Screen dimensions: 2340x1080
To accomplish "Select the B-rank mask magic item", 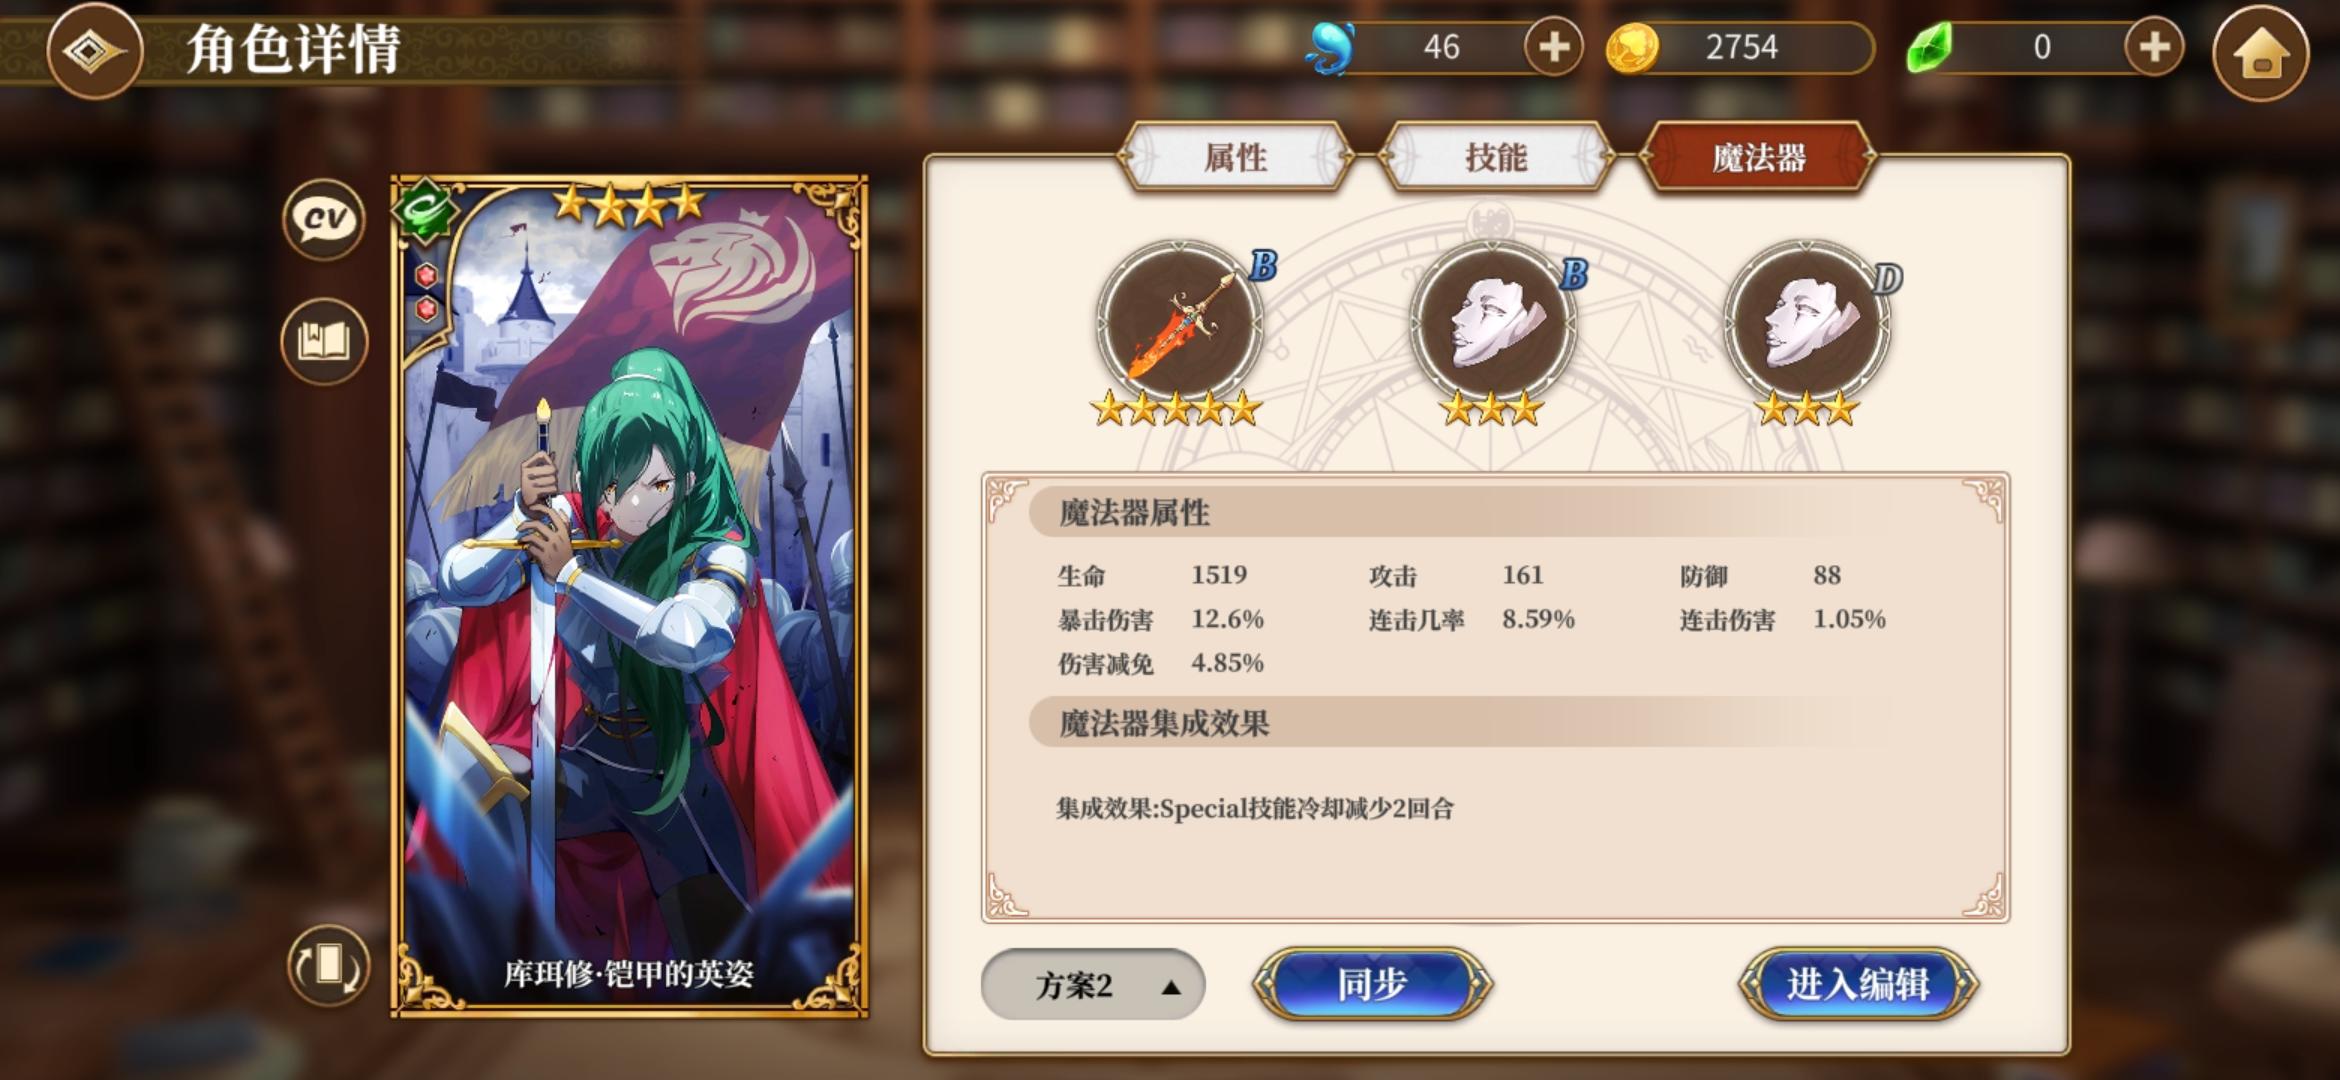I will (1492, 324).
